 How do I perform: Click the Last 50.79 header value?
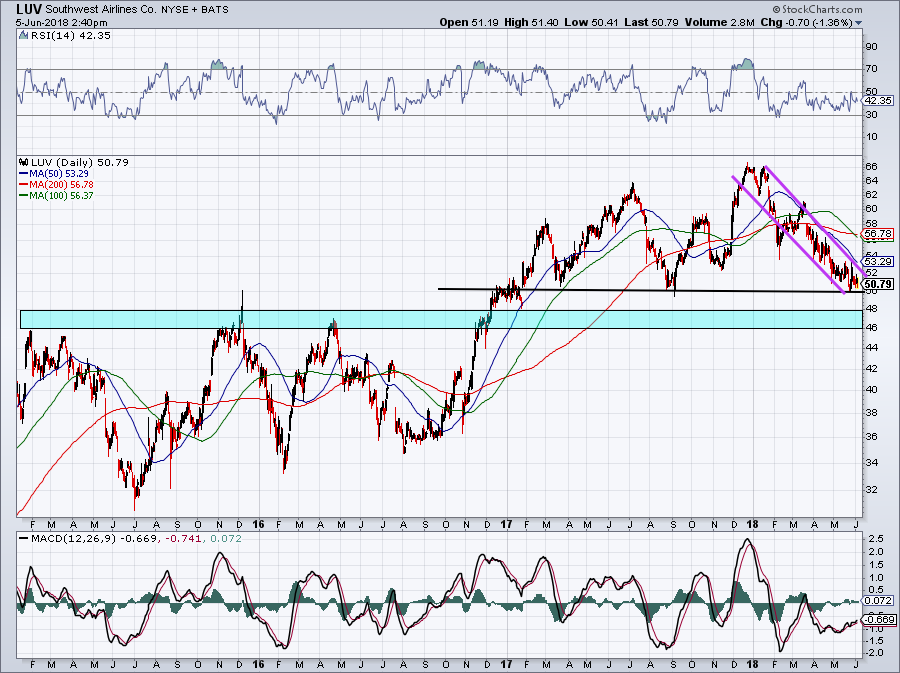[651, 22]
